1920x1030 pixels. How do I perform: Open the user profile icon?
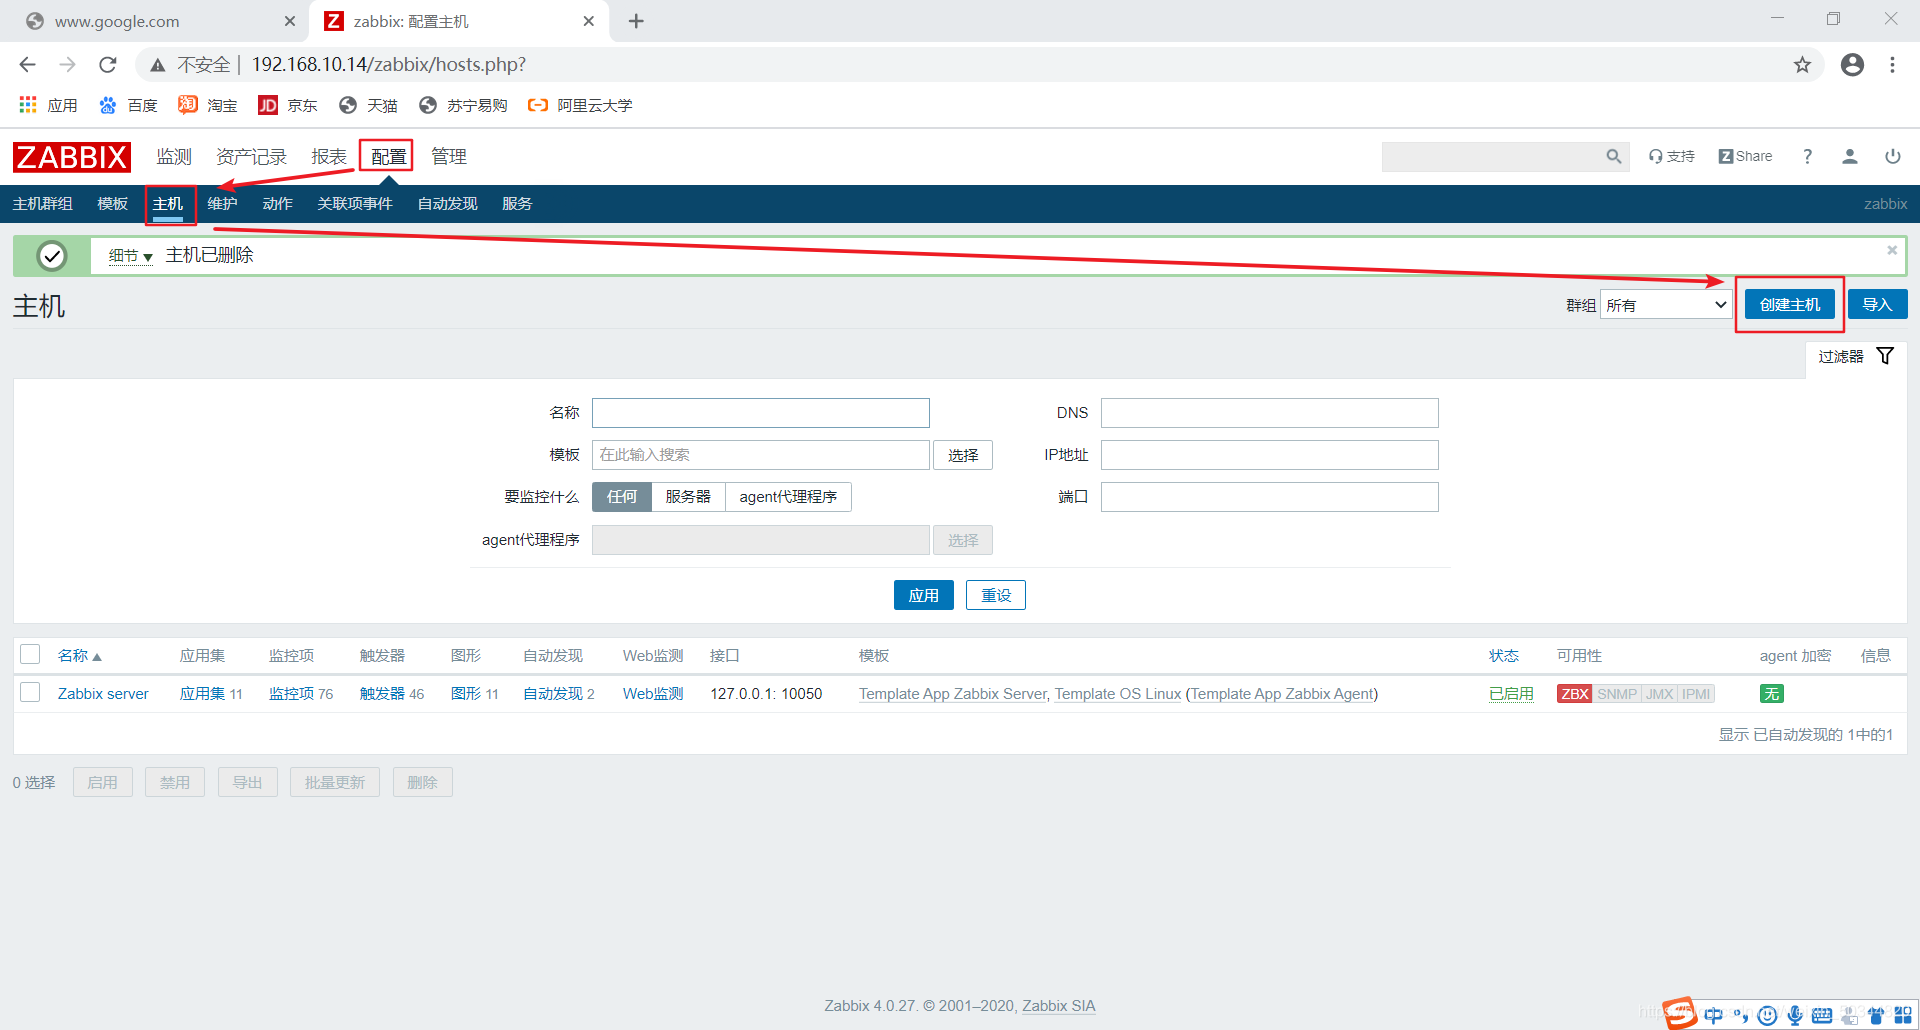(x=1850, y=157)
